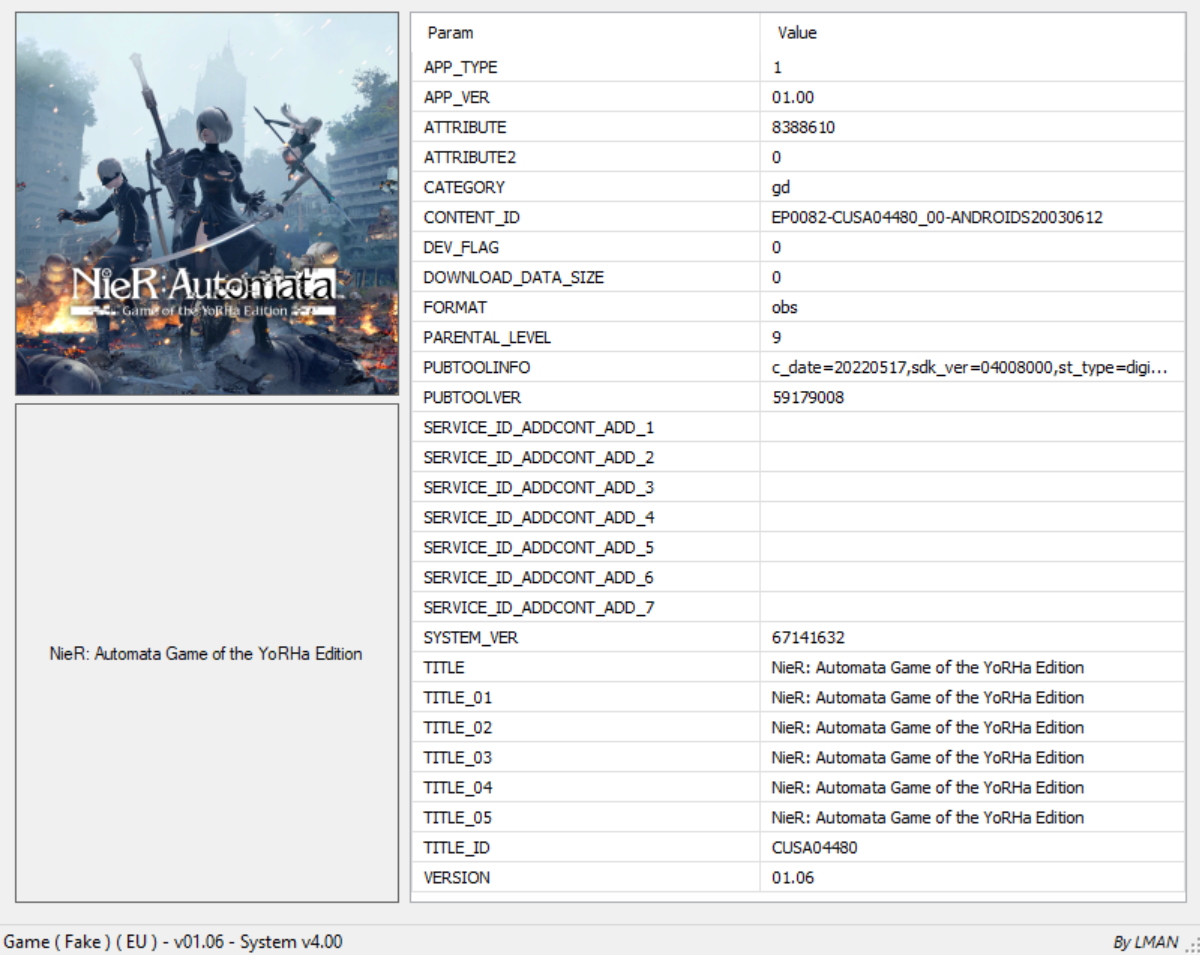Select the PUBTOOLVER value 59179008
The image size is (1200, 955).
(x=808, y=397)
